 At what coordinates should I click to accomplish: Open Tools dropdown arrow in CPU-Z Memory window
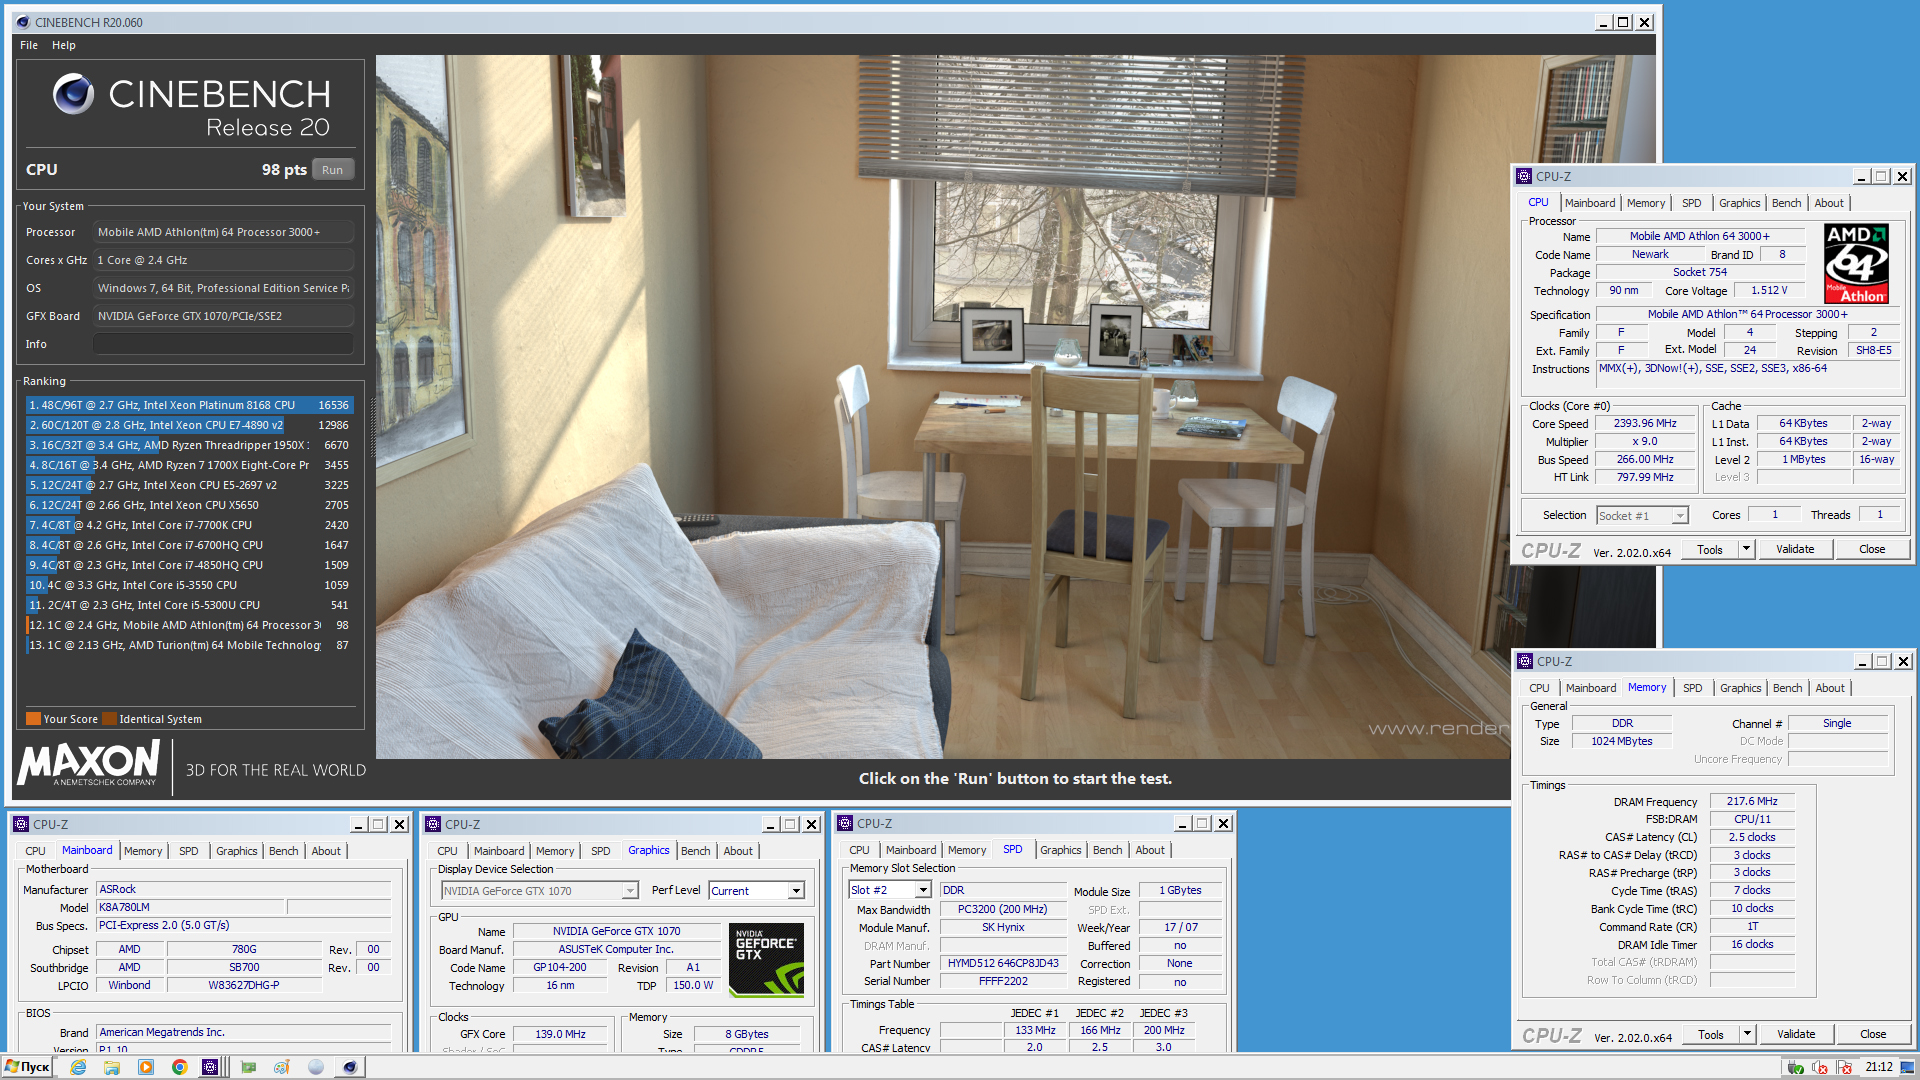pos(1747,1034)
